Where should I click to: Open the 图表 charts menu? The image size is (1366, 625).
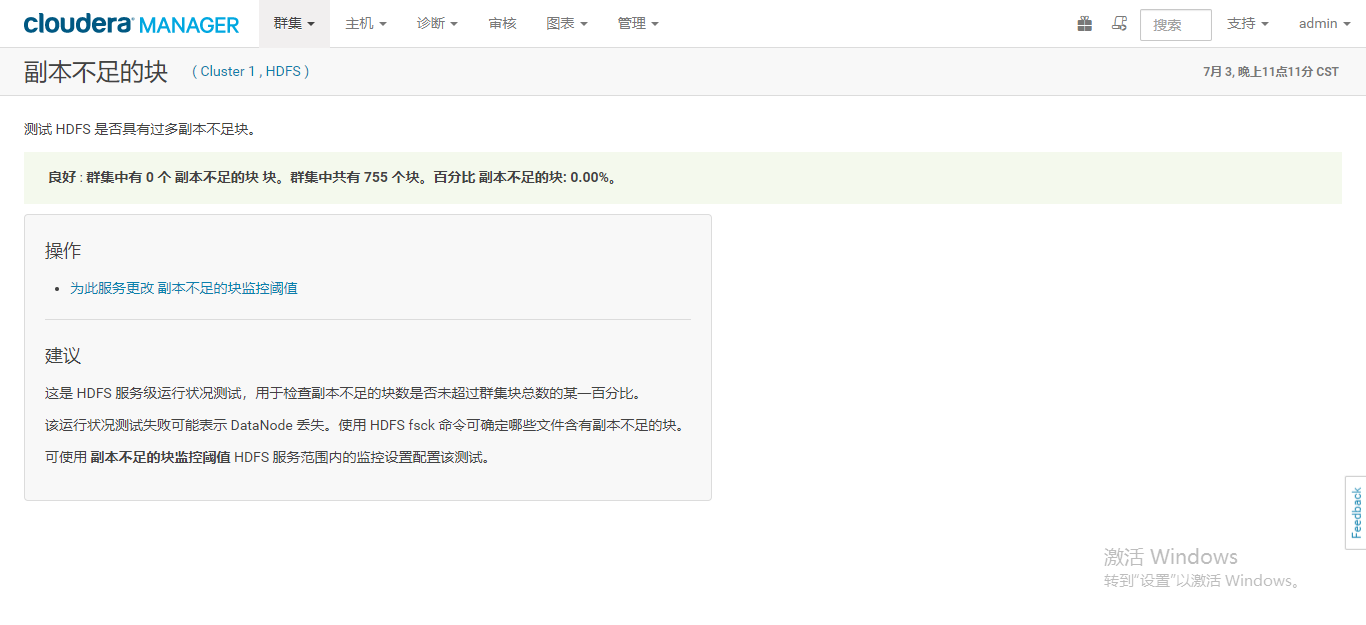point(562,23)
